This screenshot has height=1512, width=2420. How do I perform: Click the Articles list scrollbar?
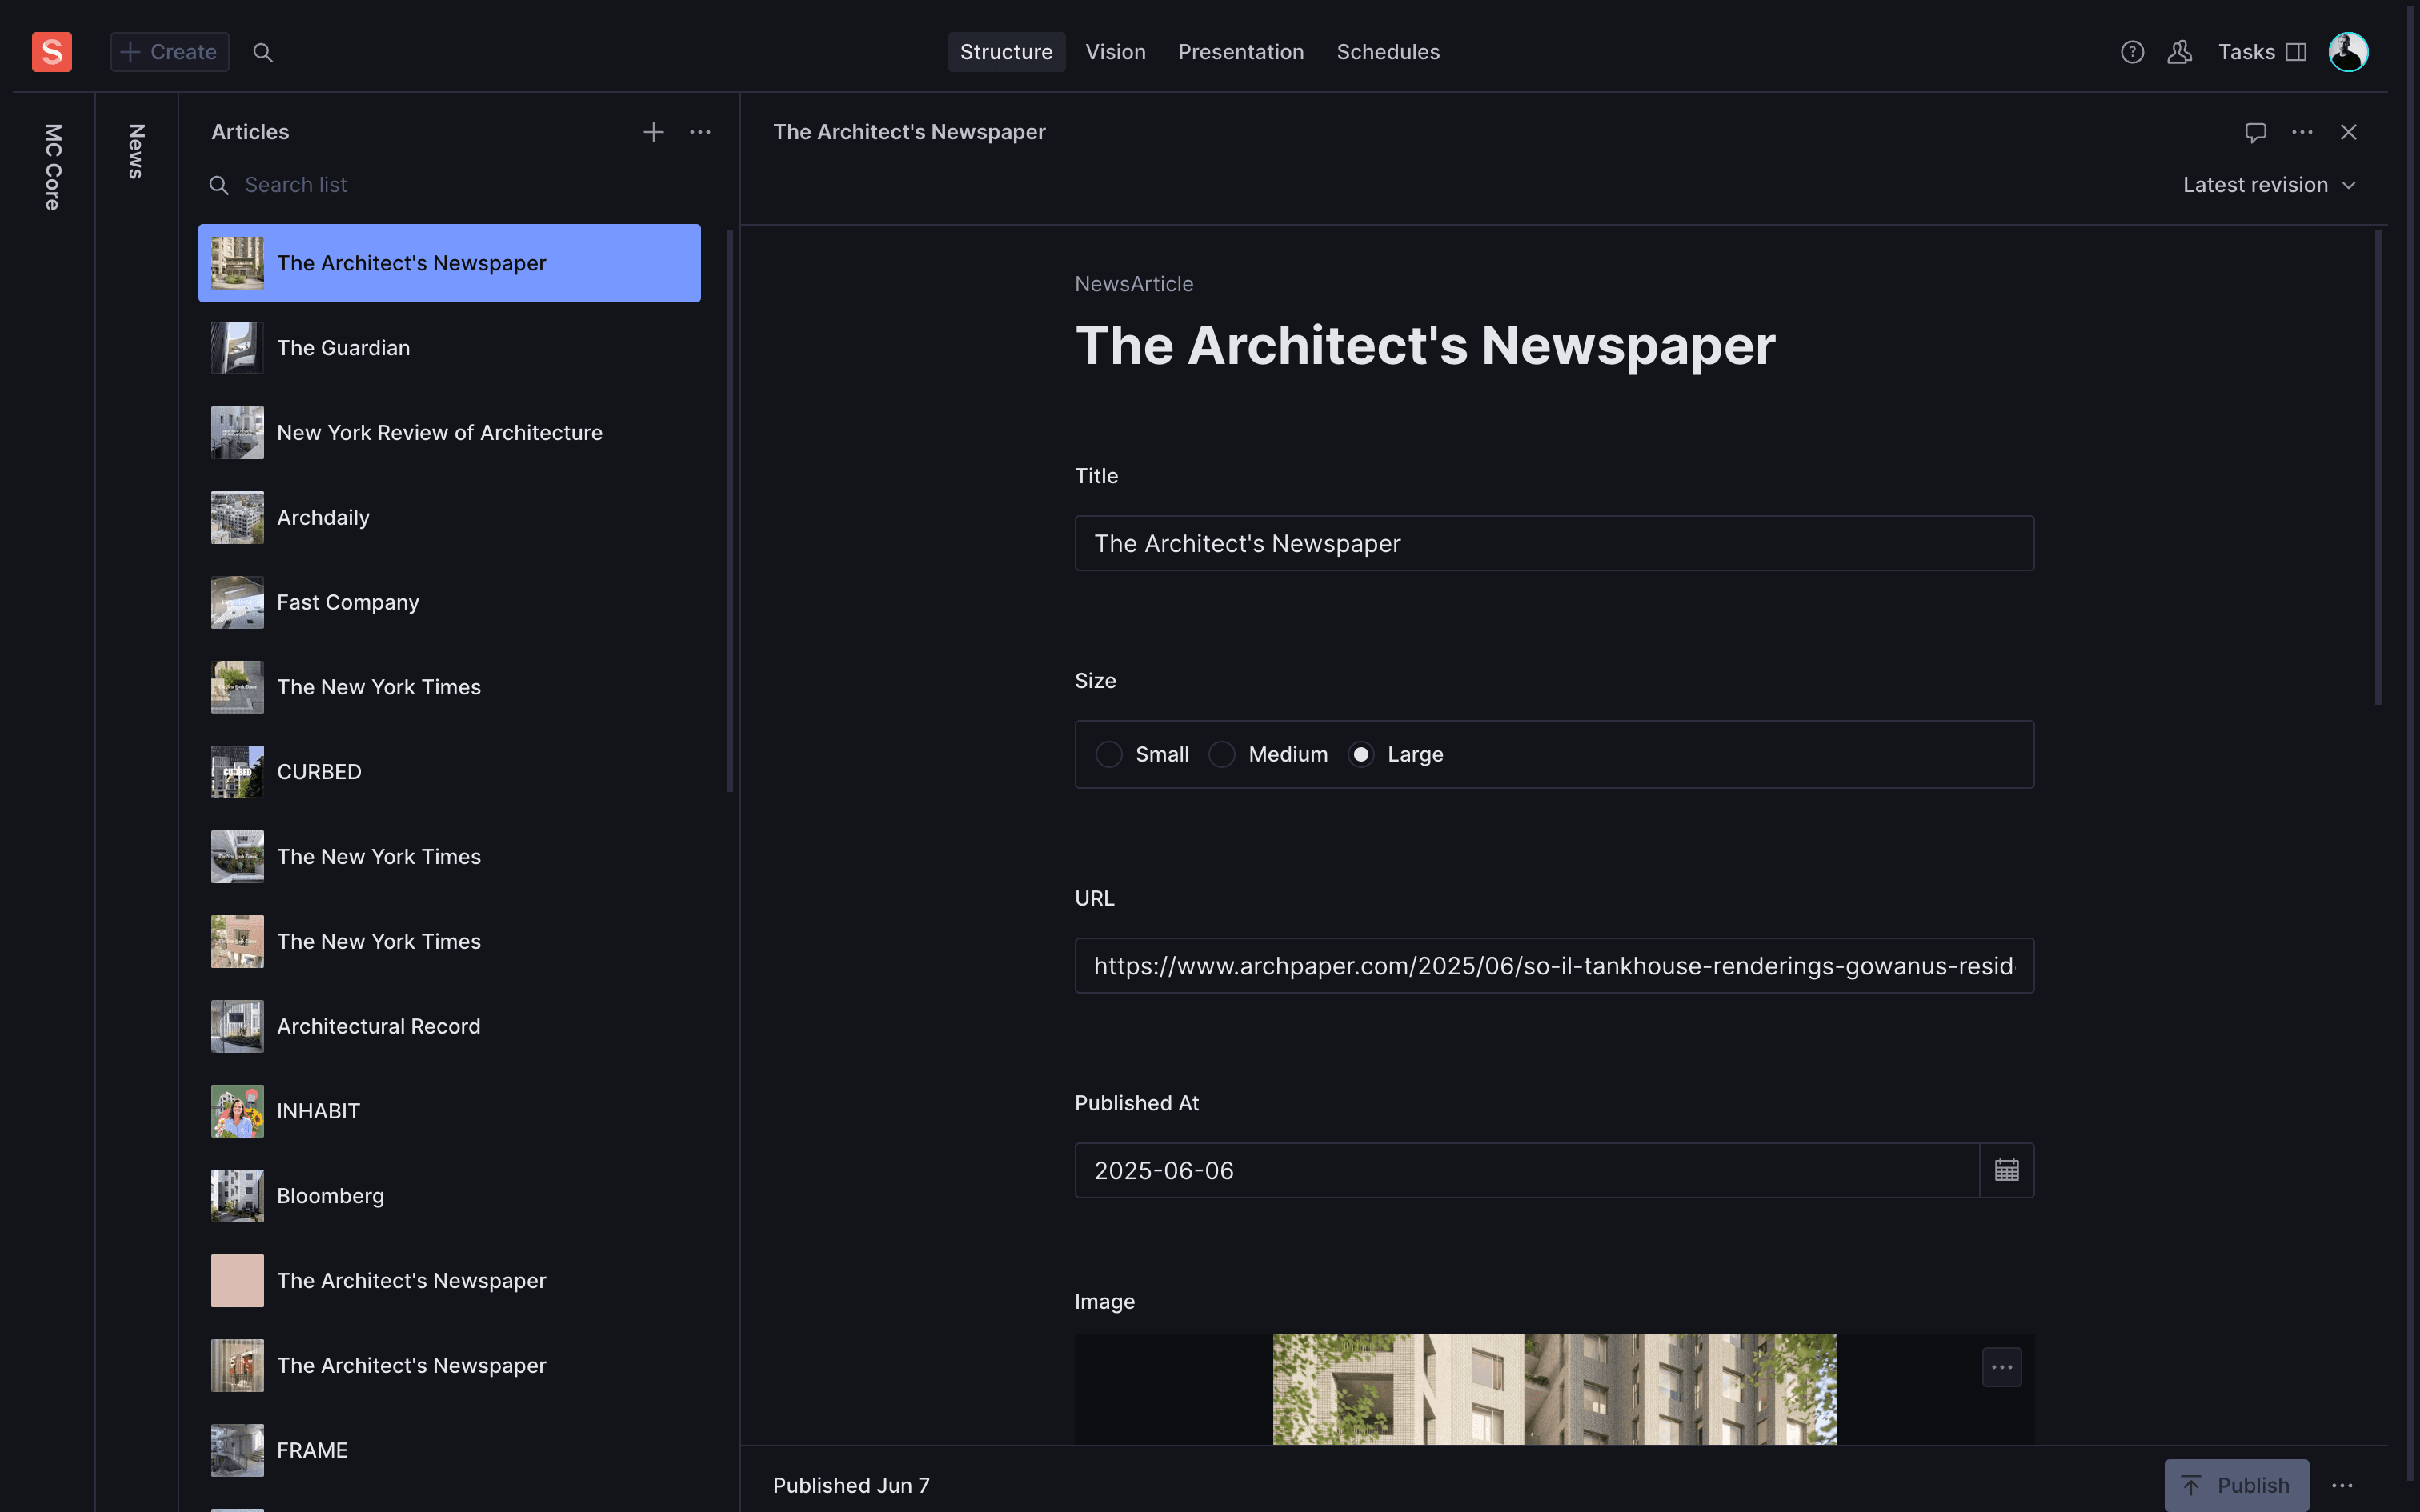click(x=729, y=510)
